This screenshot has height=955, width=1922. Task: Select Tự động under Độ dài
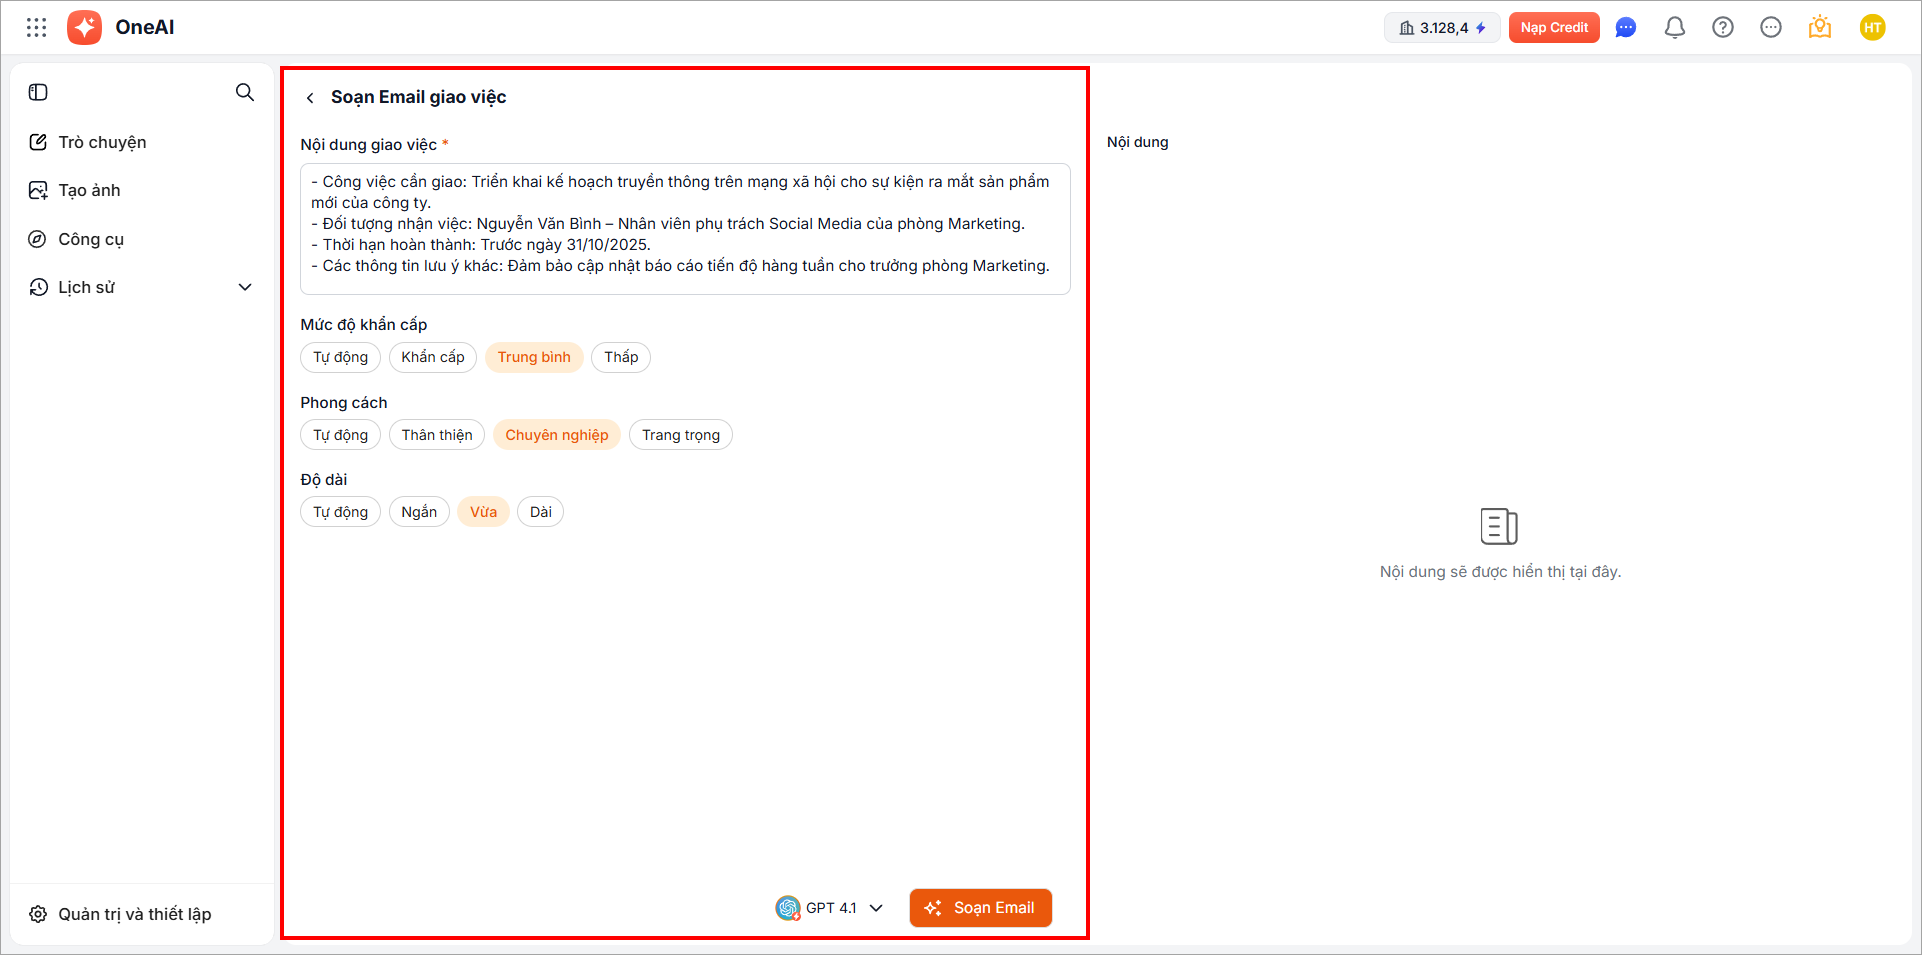coord(340,512)
